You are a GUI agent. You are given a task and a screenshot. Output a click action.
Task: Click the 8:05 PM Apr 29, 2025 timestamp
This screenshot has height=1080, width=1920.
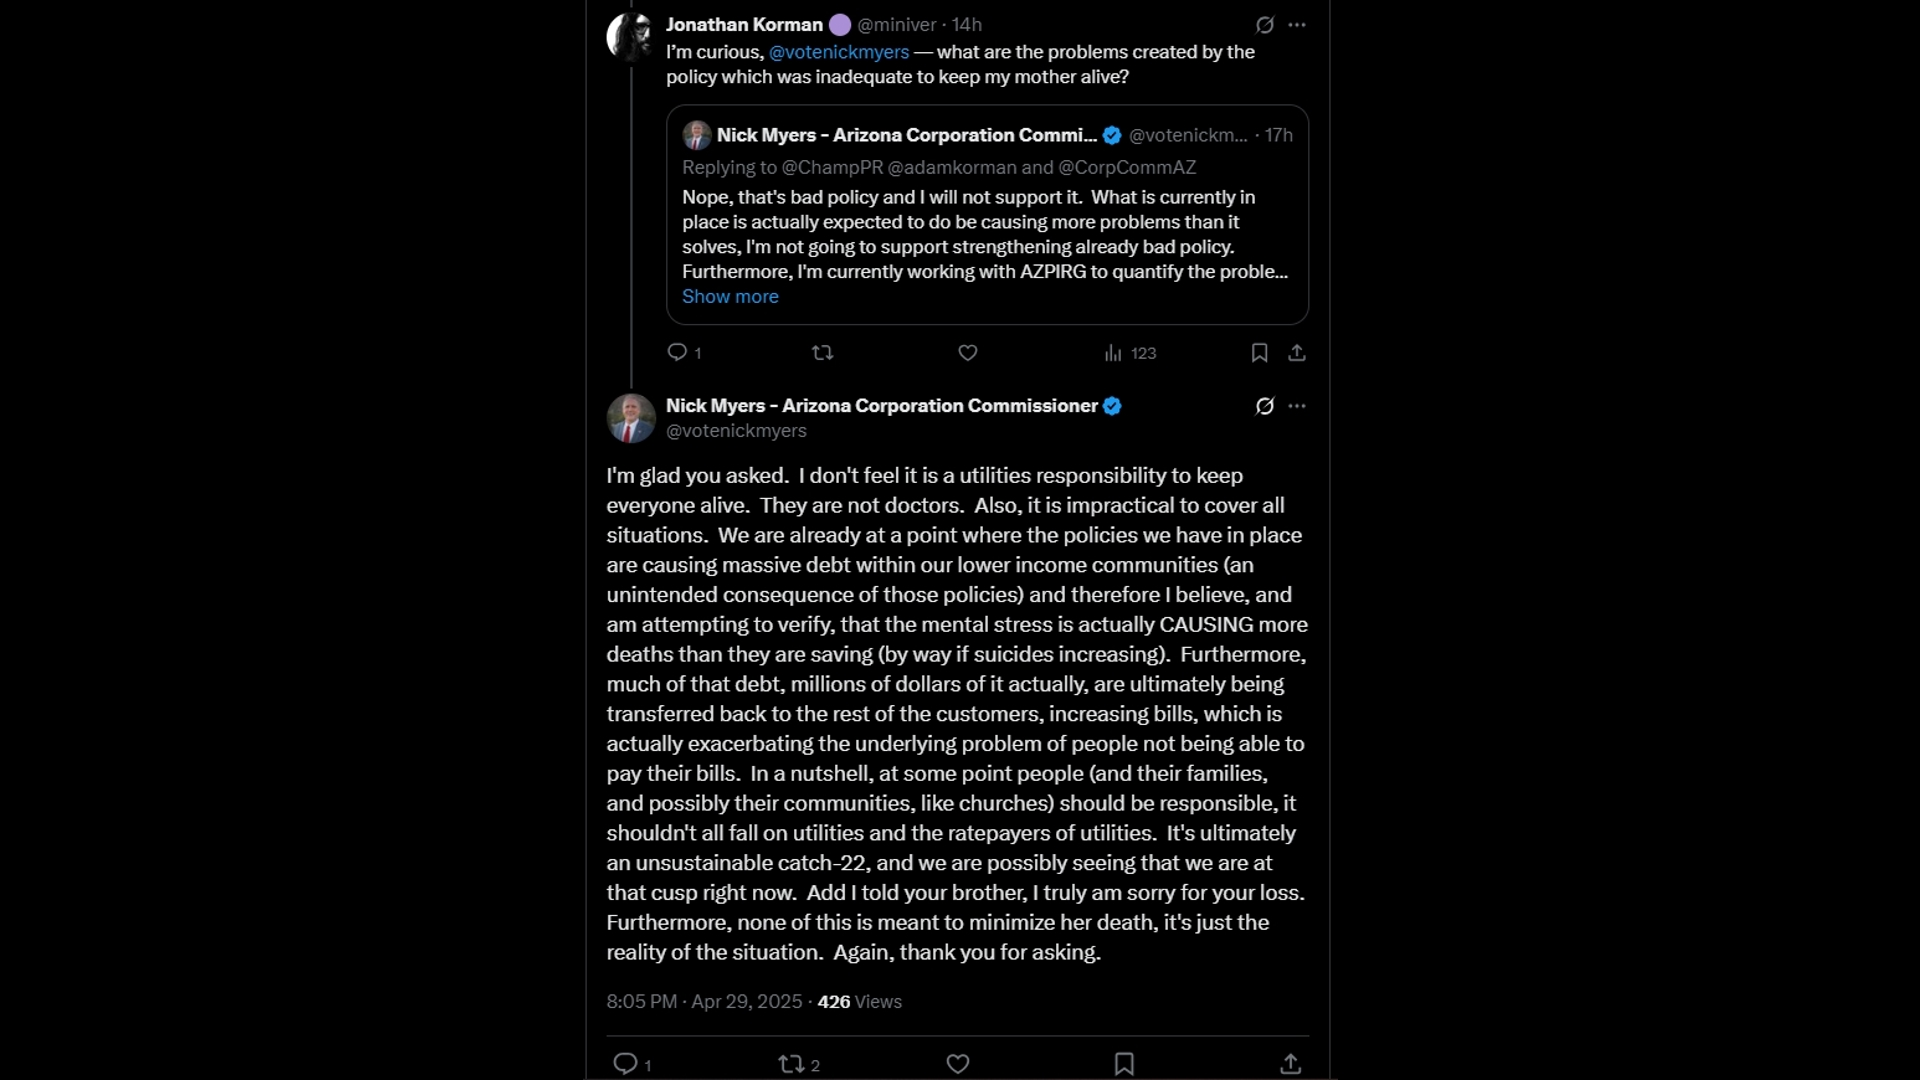tap(704, 1002)
